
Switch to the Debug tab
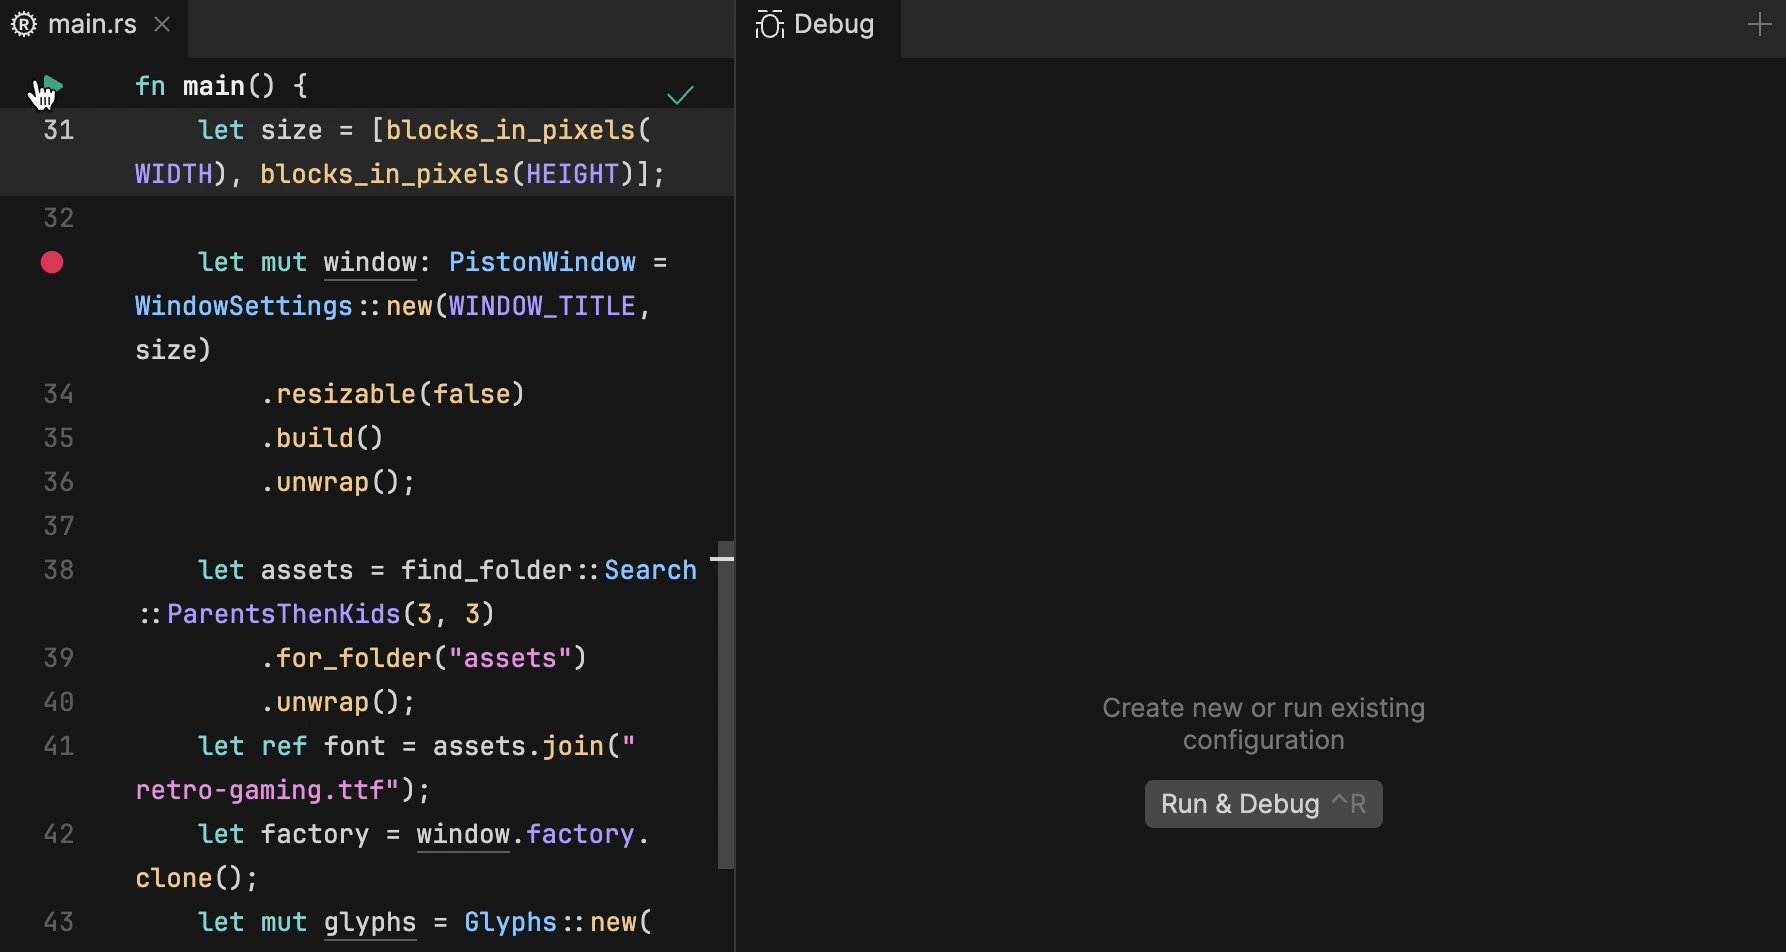click(834, 24)
